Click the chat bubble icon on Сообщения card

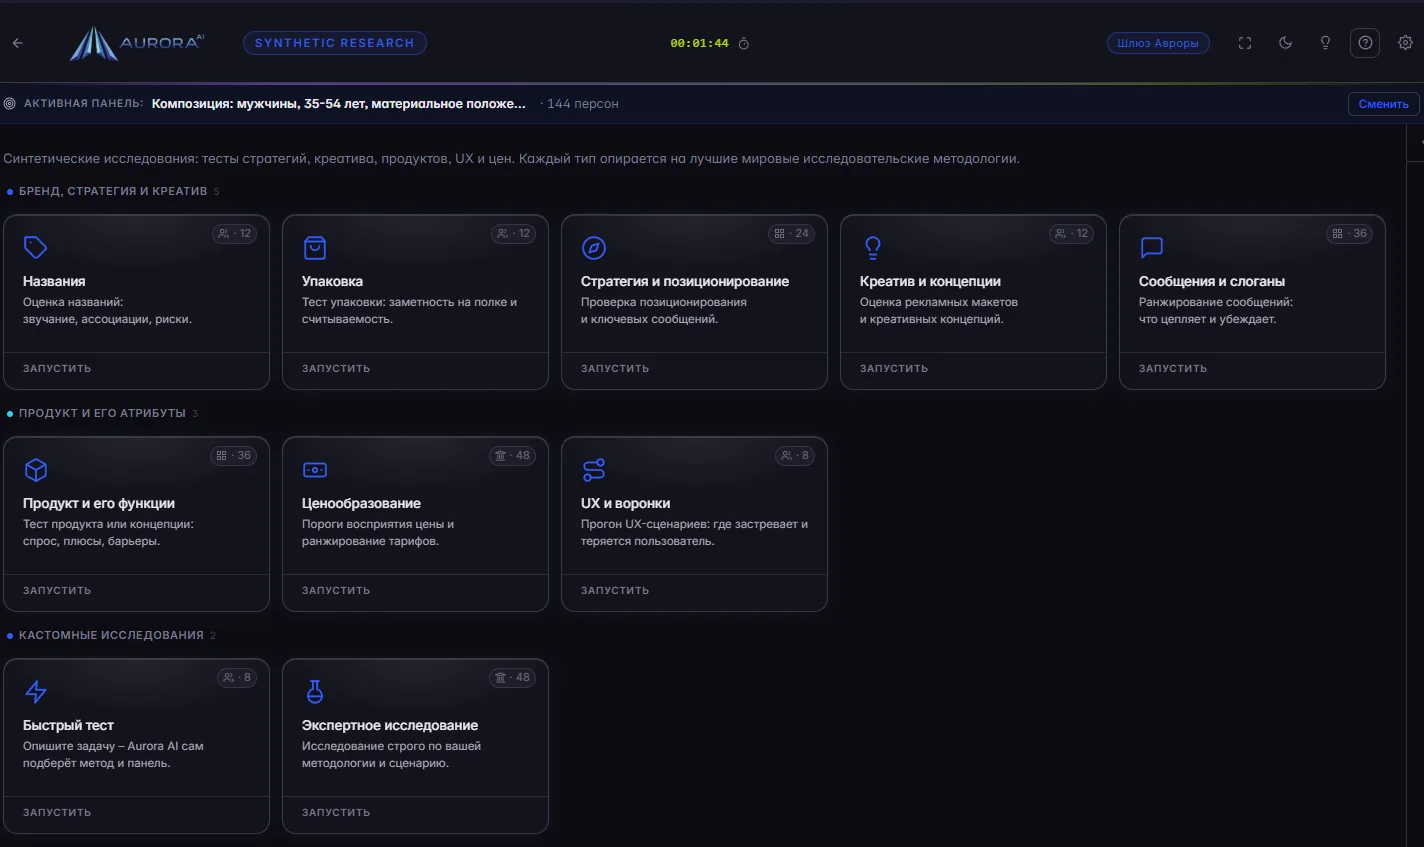click(1152, 247)
